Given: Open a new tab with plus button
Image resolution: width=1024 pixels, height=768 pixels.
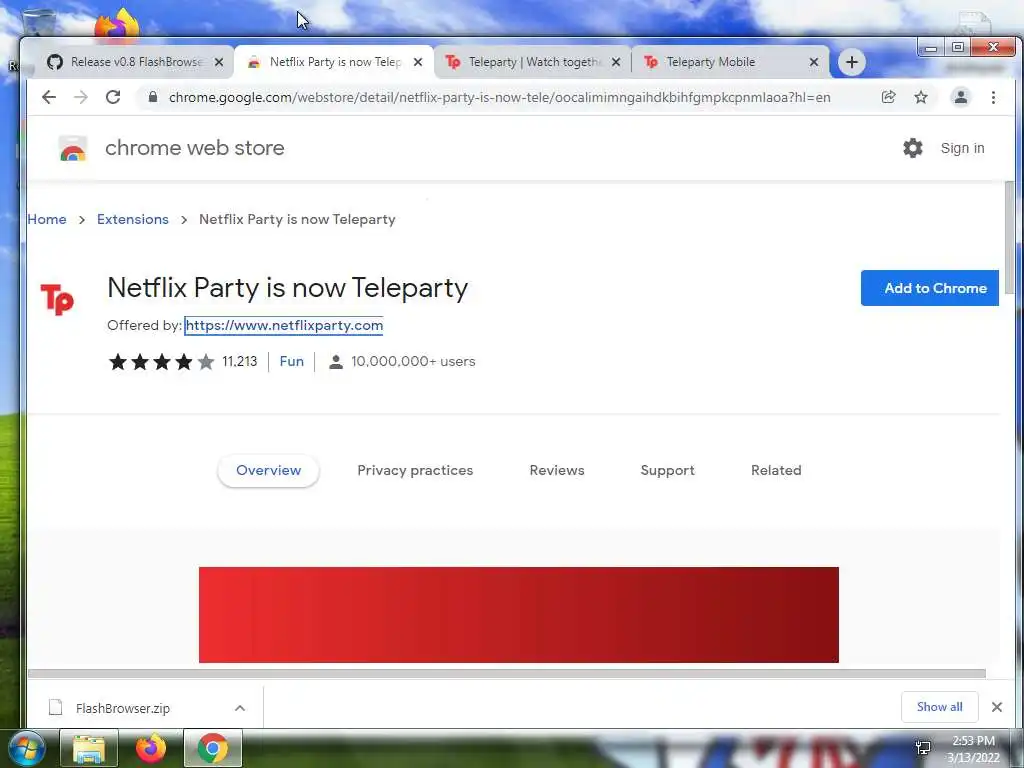Looking at the screenshot, I should [x=852, y=62].
